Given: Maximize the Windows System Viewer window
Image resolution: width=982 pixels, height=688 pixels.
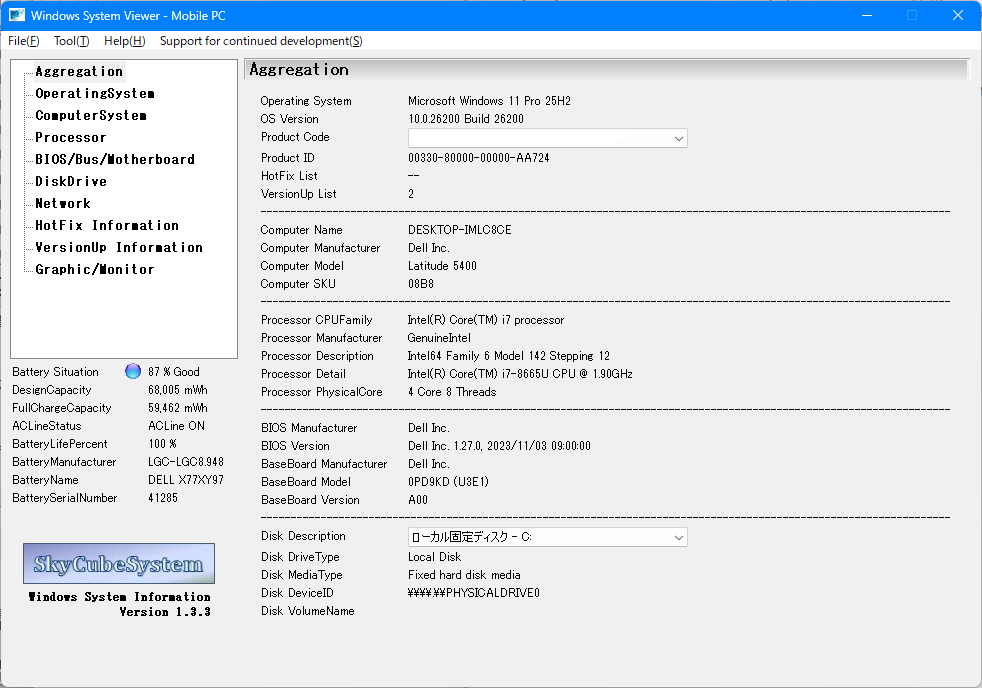Looking at the screenshot, I should point(912,16).
